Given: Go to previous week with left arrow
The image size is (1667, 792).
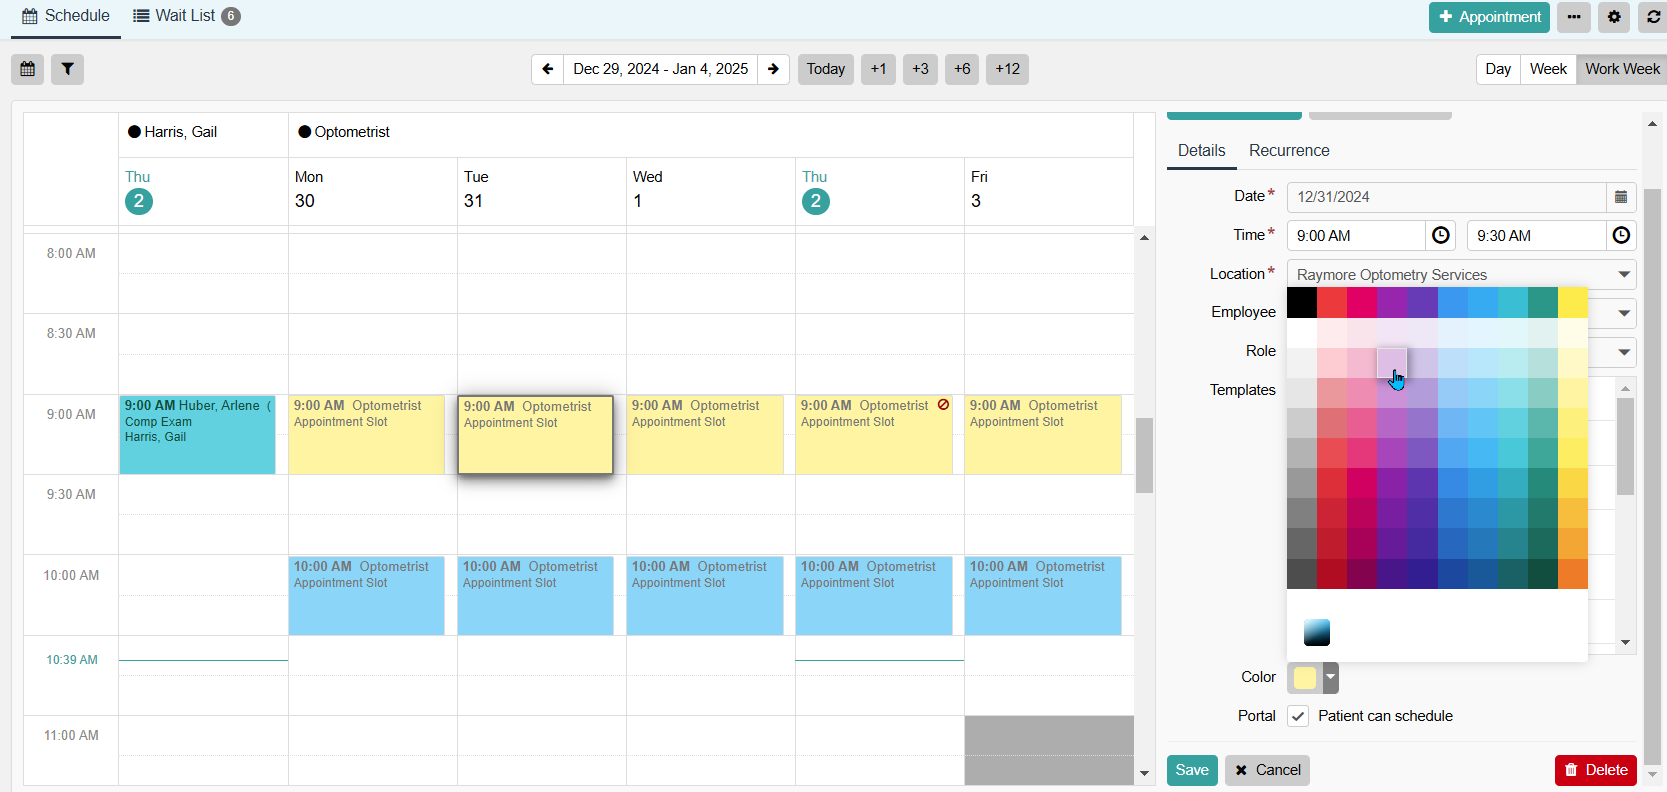Looking at the screenshot, I should (547, 69).
